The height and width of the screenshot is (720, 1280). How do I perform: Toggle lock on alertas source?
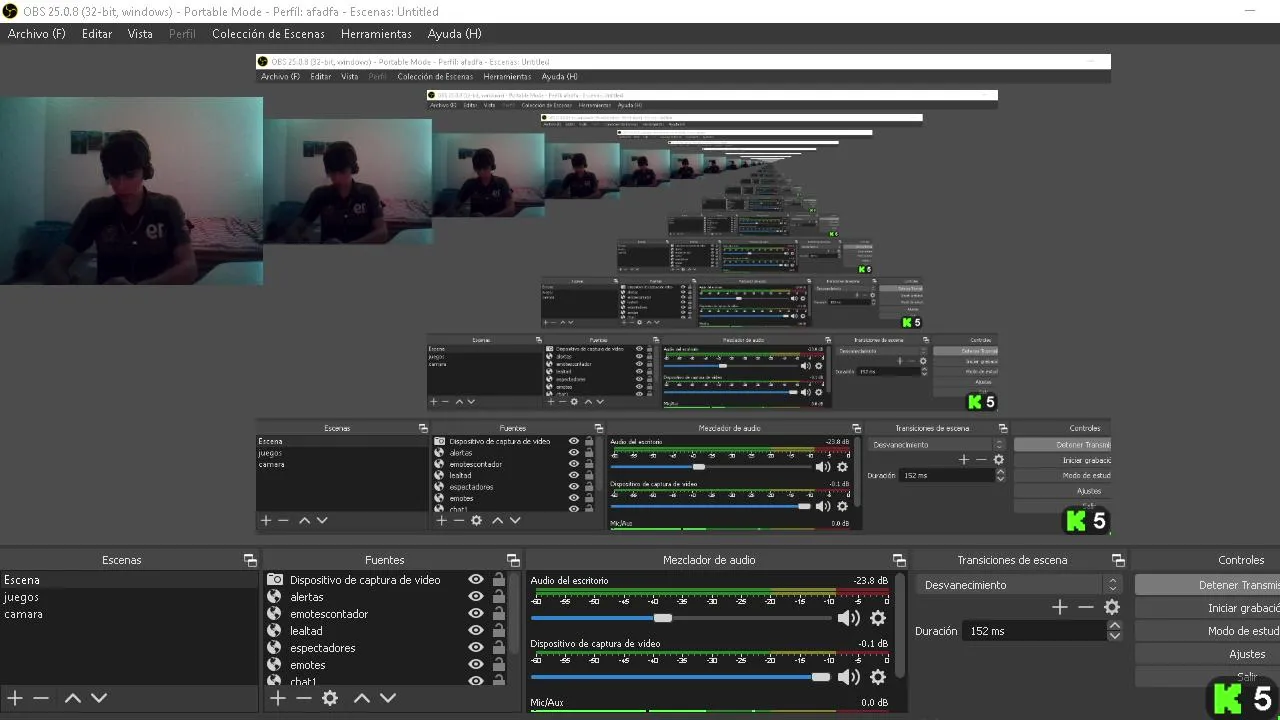(498, 597)
